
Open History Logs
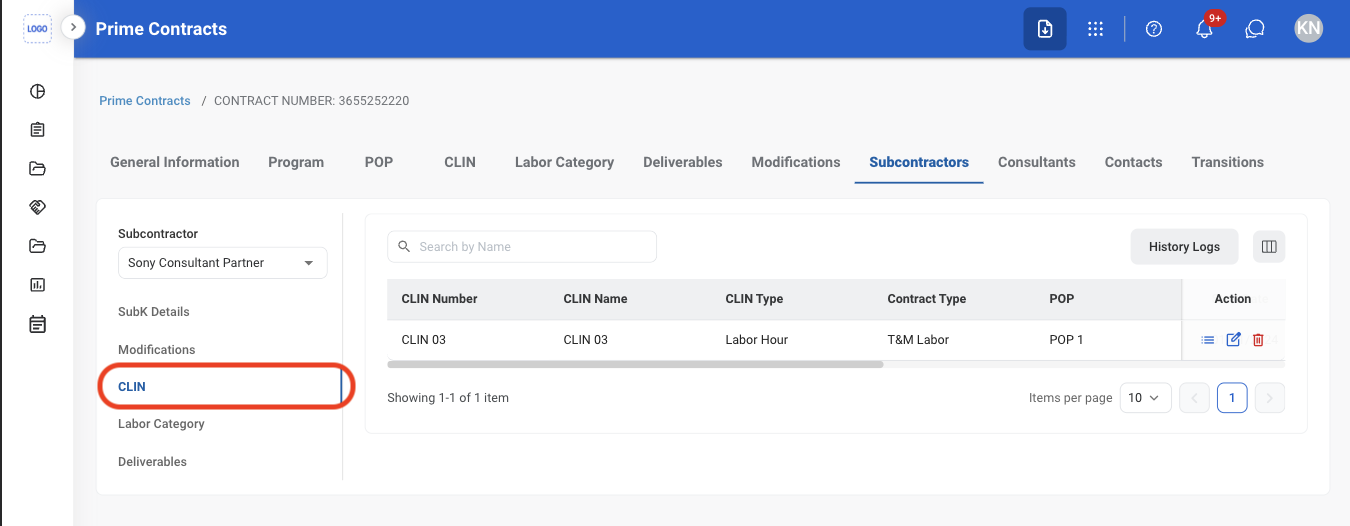[x=1184, y=247]
